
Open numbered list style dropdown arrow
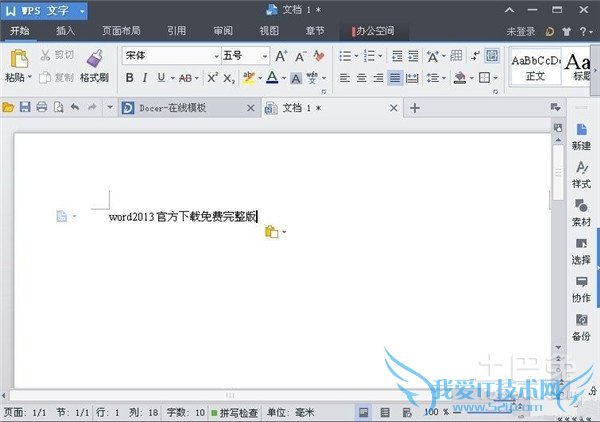[x=380, y=56]
